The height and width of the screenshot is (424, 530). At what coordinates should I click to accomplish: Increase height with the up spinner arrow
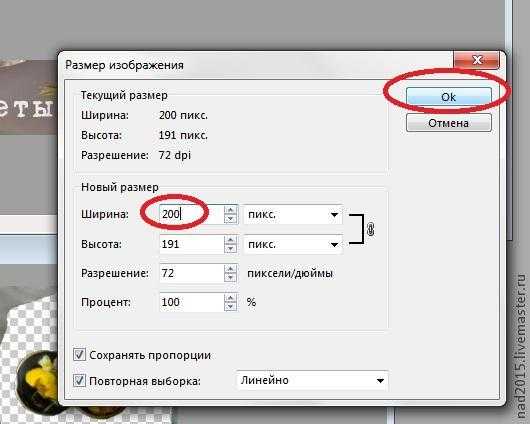click(231, 240)
